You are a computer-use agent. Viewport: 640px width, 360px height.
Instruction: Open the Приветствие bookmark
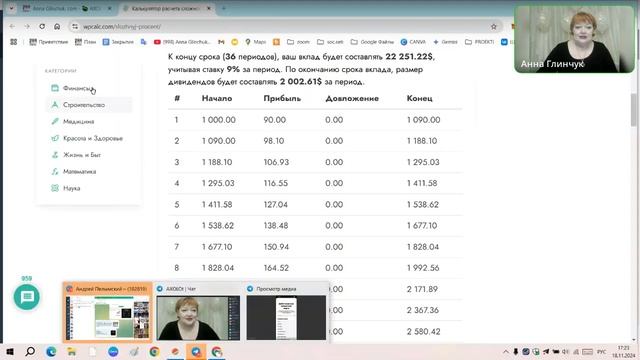[49, 42]
